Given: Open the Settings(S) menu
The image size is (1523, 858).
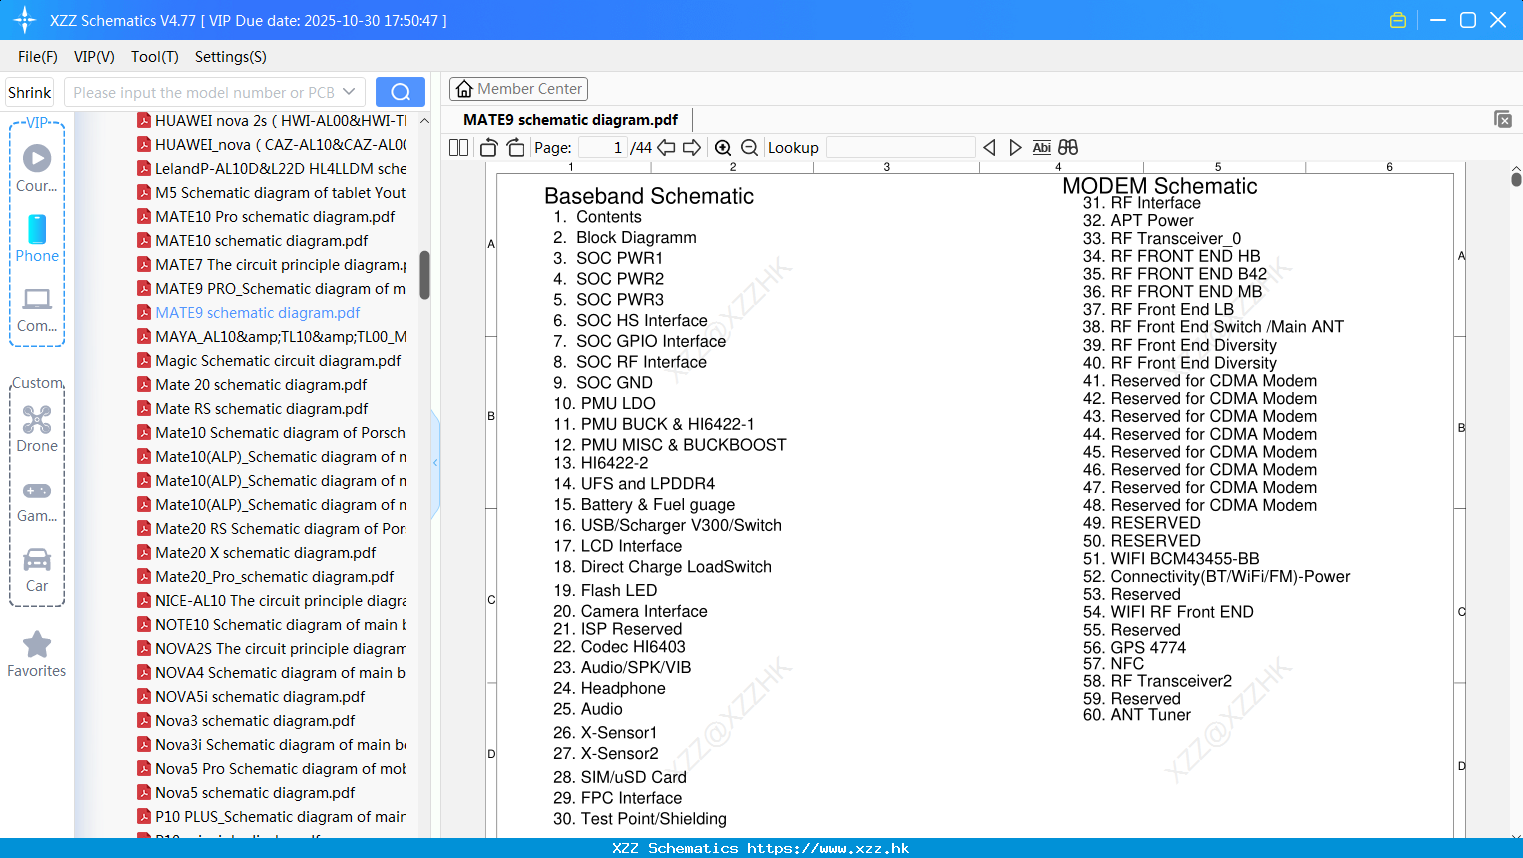Looking at the screenshot, I should [231, 57].
